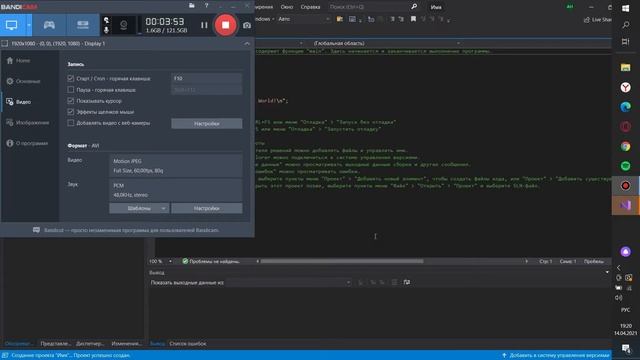
Task: Open the Справка menu in Visual Studio
Action: [x=310, y=7]
